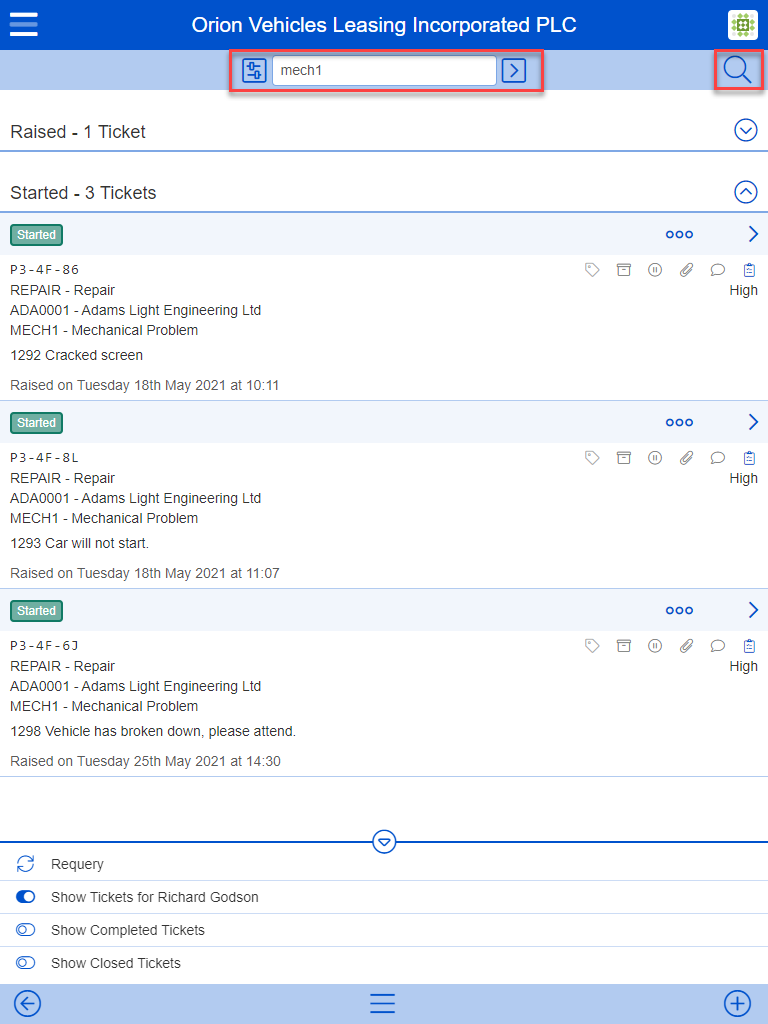Screen dimensions: 768x1024
Task: Open ticket P3-4F-86 via chevron arrow
Action: tap(753, 234)
